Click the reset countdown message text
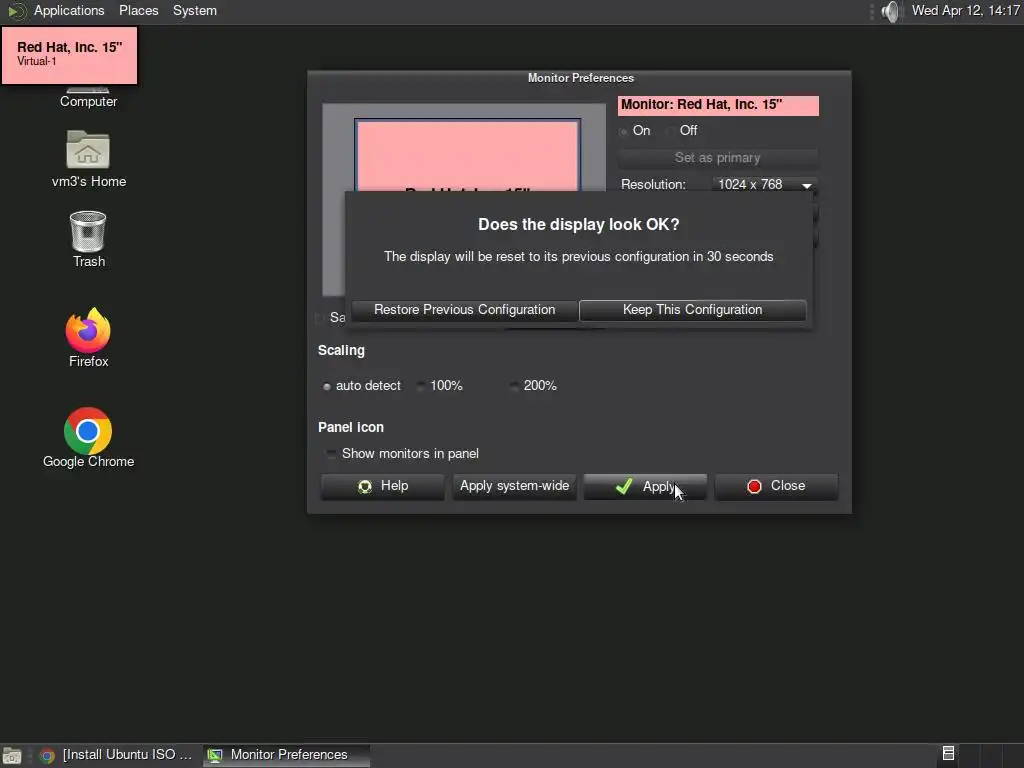 pos(579,257)
